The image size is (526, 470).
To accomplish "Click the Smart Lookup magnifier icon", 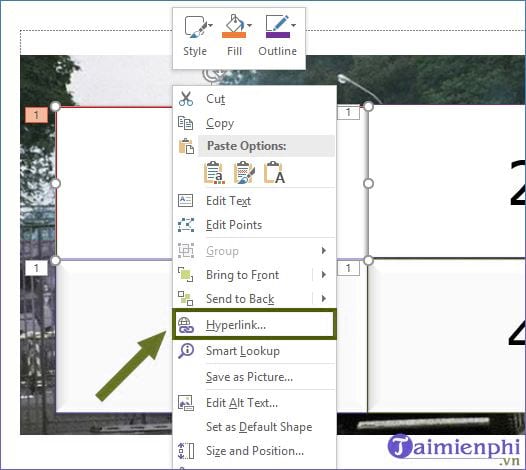I will pyautogui.click(x=186, y=351).
